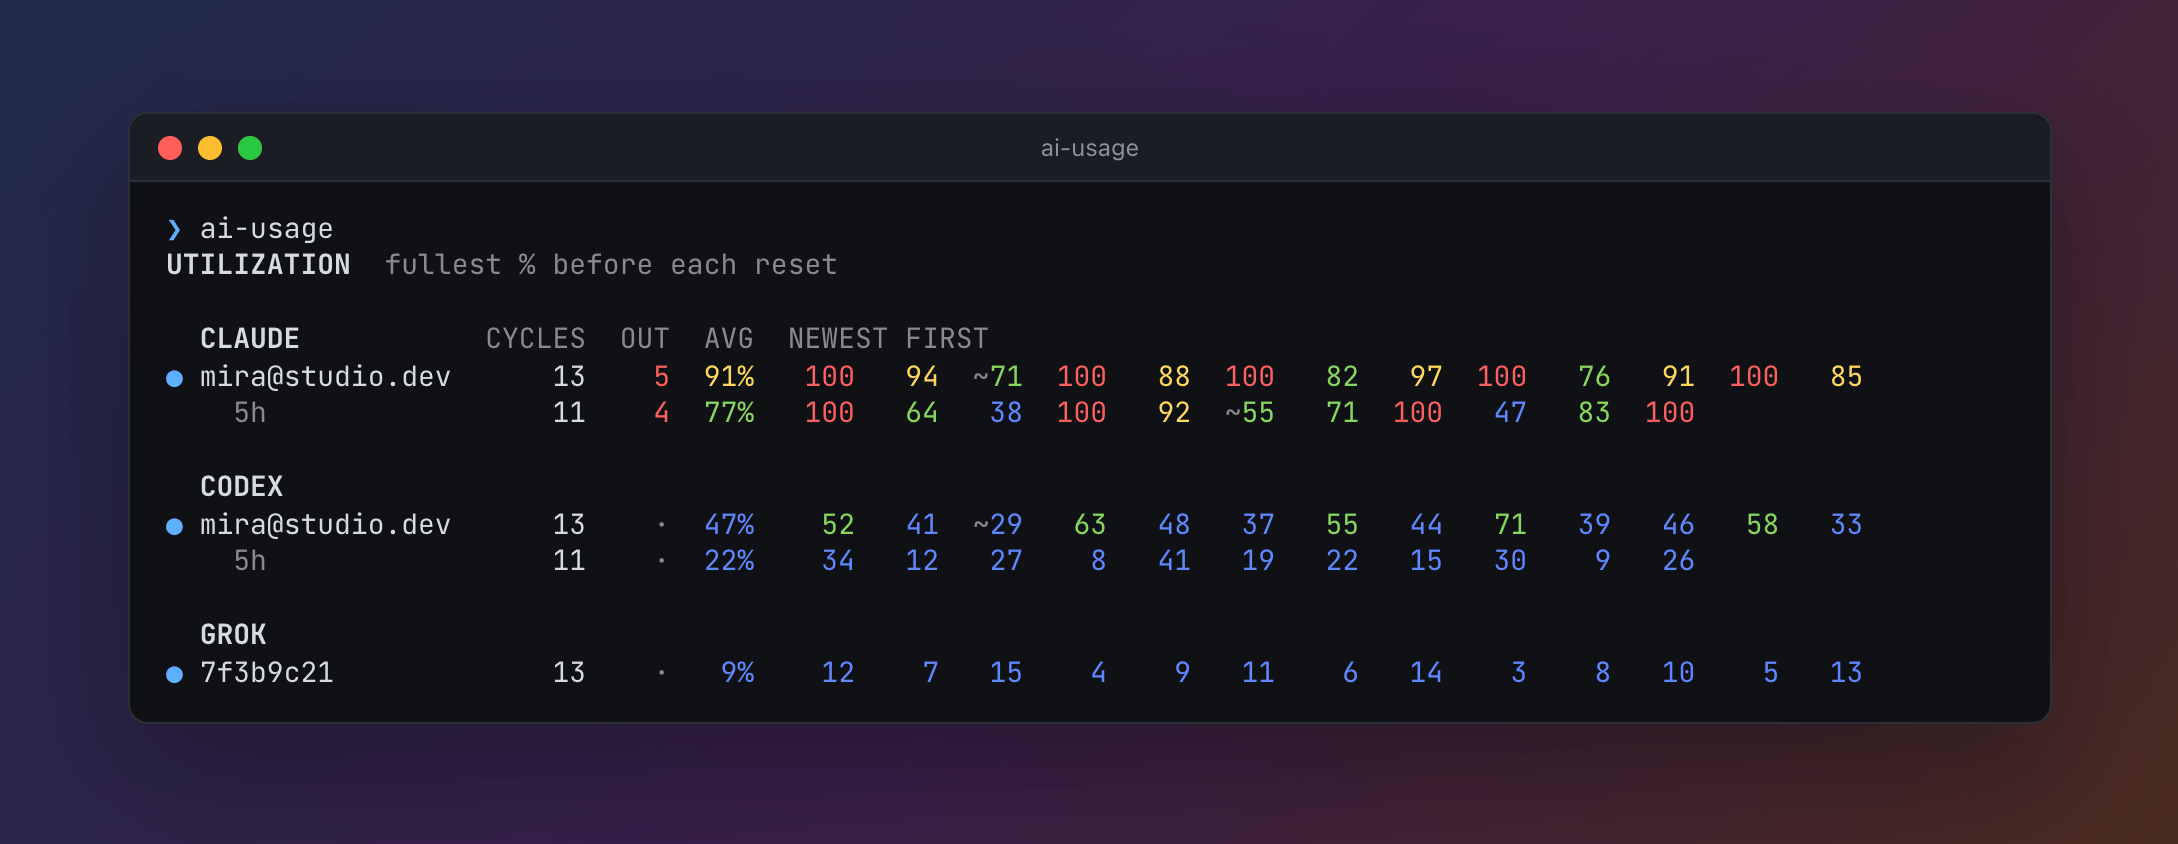Select mira@studio.dev under the CLAUDE header
This screenshot has width=2178, height=844.
coord(326,377)
